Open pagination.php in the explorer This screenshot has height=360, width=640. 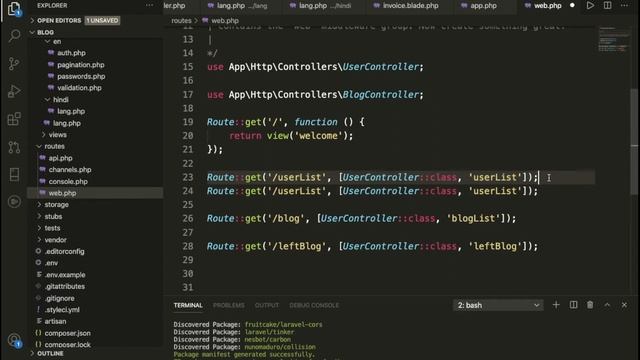(x=80, y=65)
